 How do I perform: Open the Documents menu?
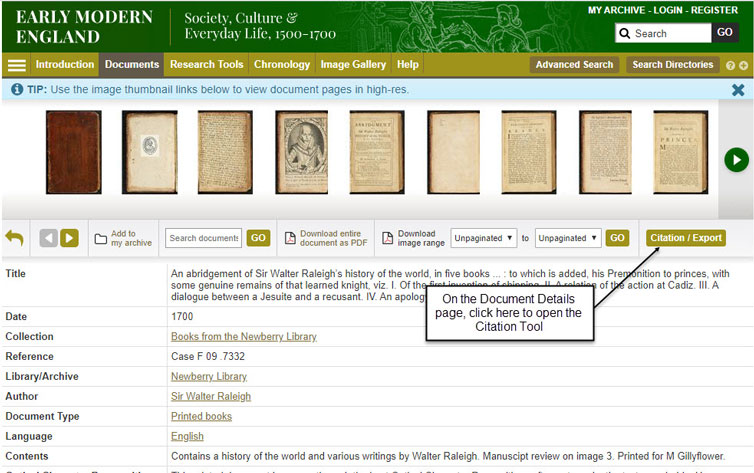(132, 64)
